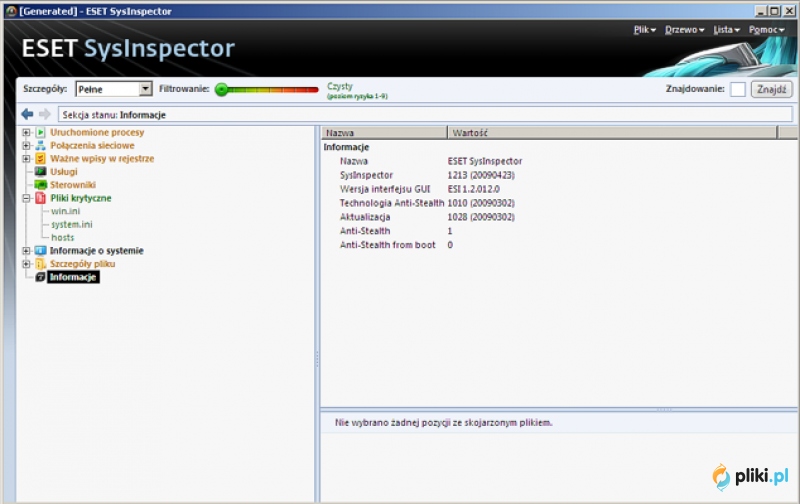
Task: Expand the Szczegóły pliku tree node
Action: 27,264
